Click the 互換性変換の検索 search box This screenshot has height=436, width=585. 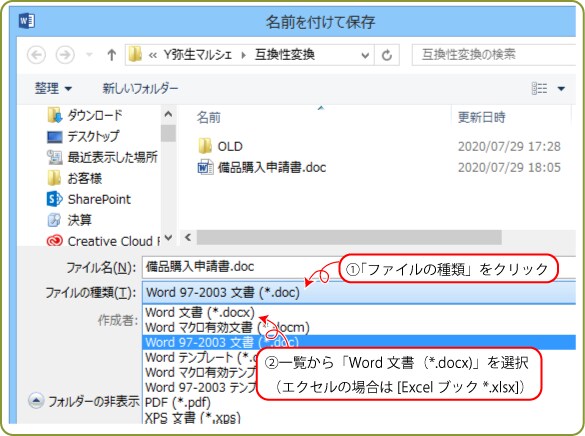494,55
